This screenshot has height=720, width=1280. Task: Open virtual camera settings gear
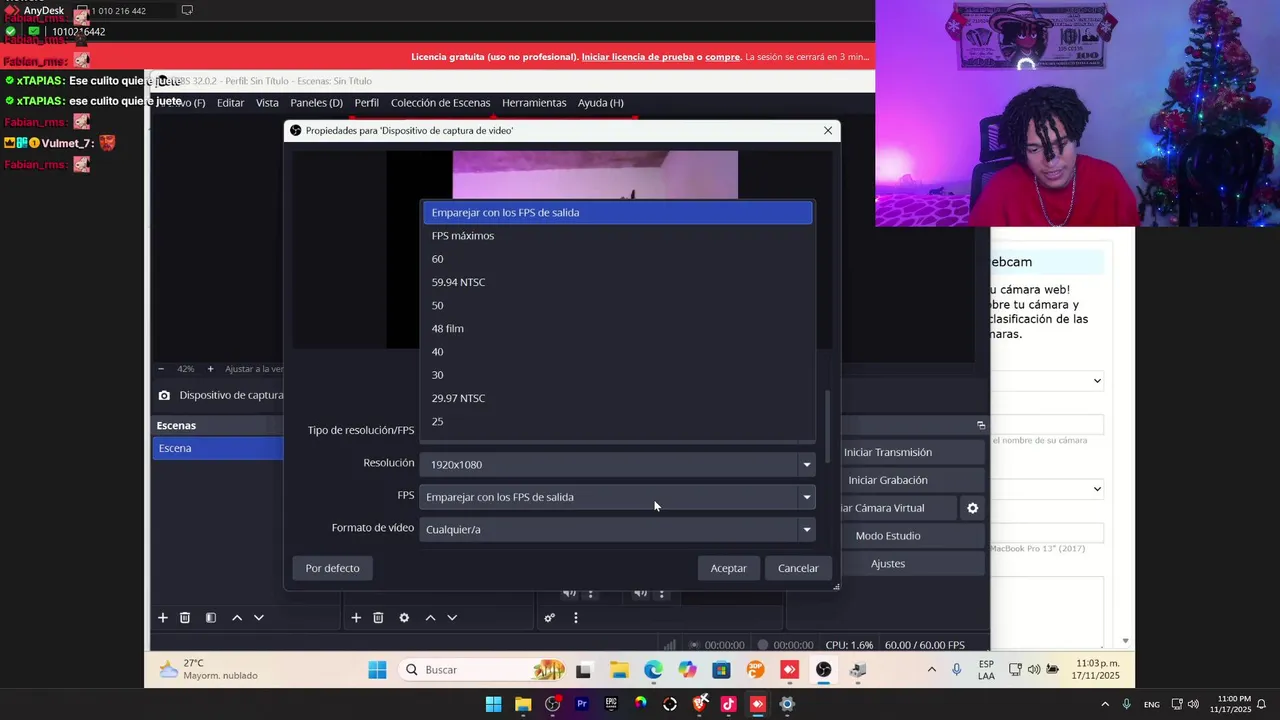coord(972,508)
